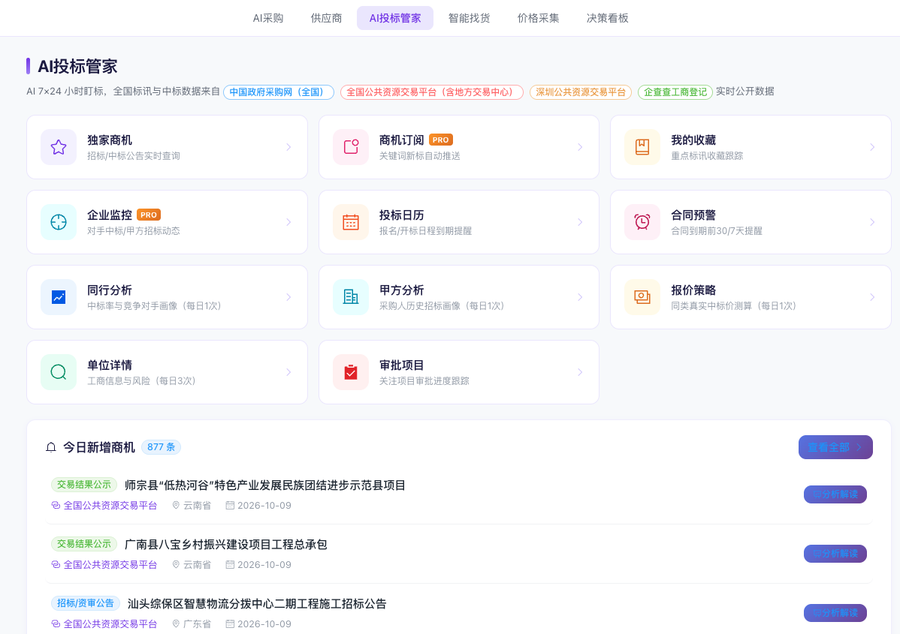Click AI分析解读 for 汕头综保区 project
Viewport: 900px width, 634px height.
(835, 613)
